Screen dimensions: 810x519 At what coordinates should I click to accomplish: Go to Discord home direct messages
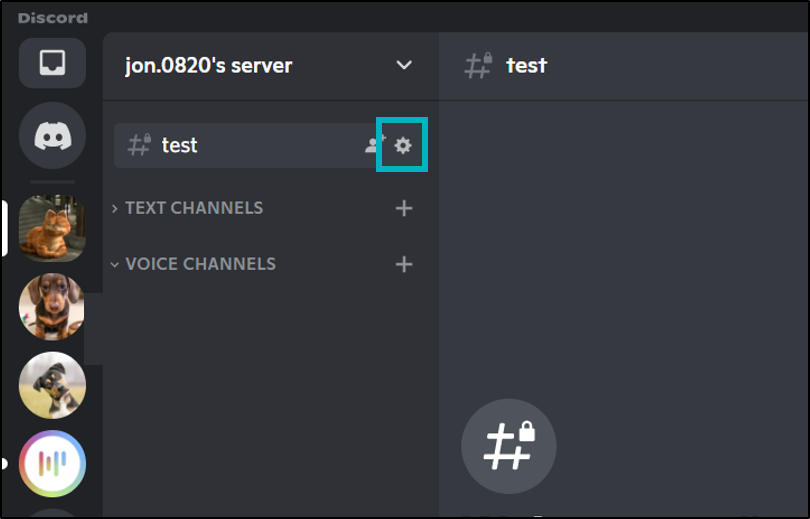(52, 135)
